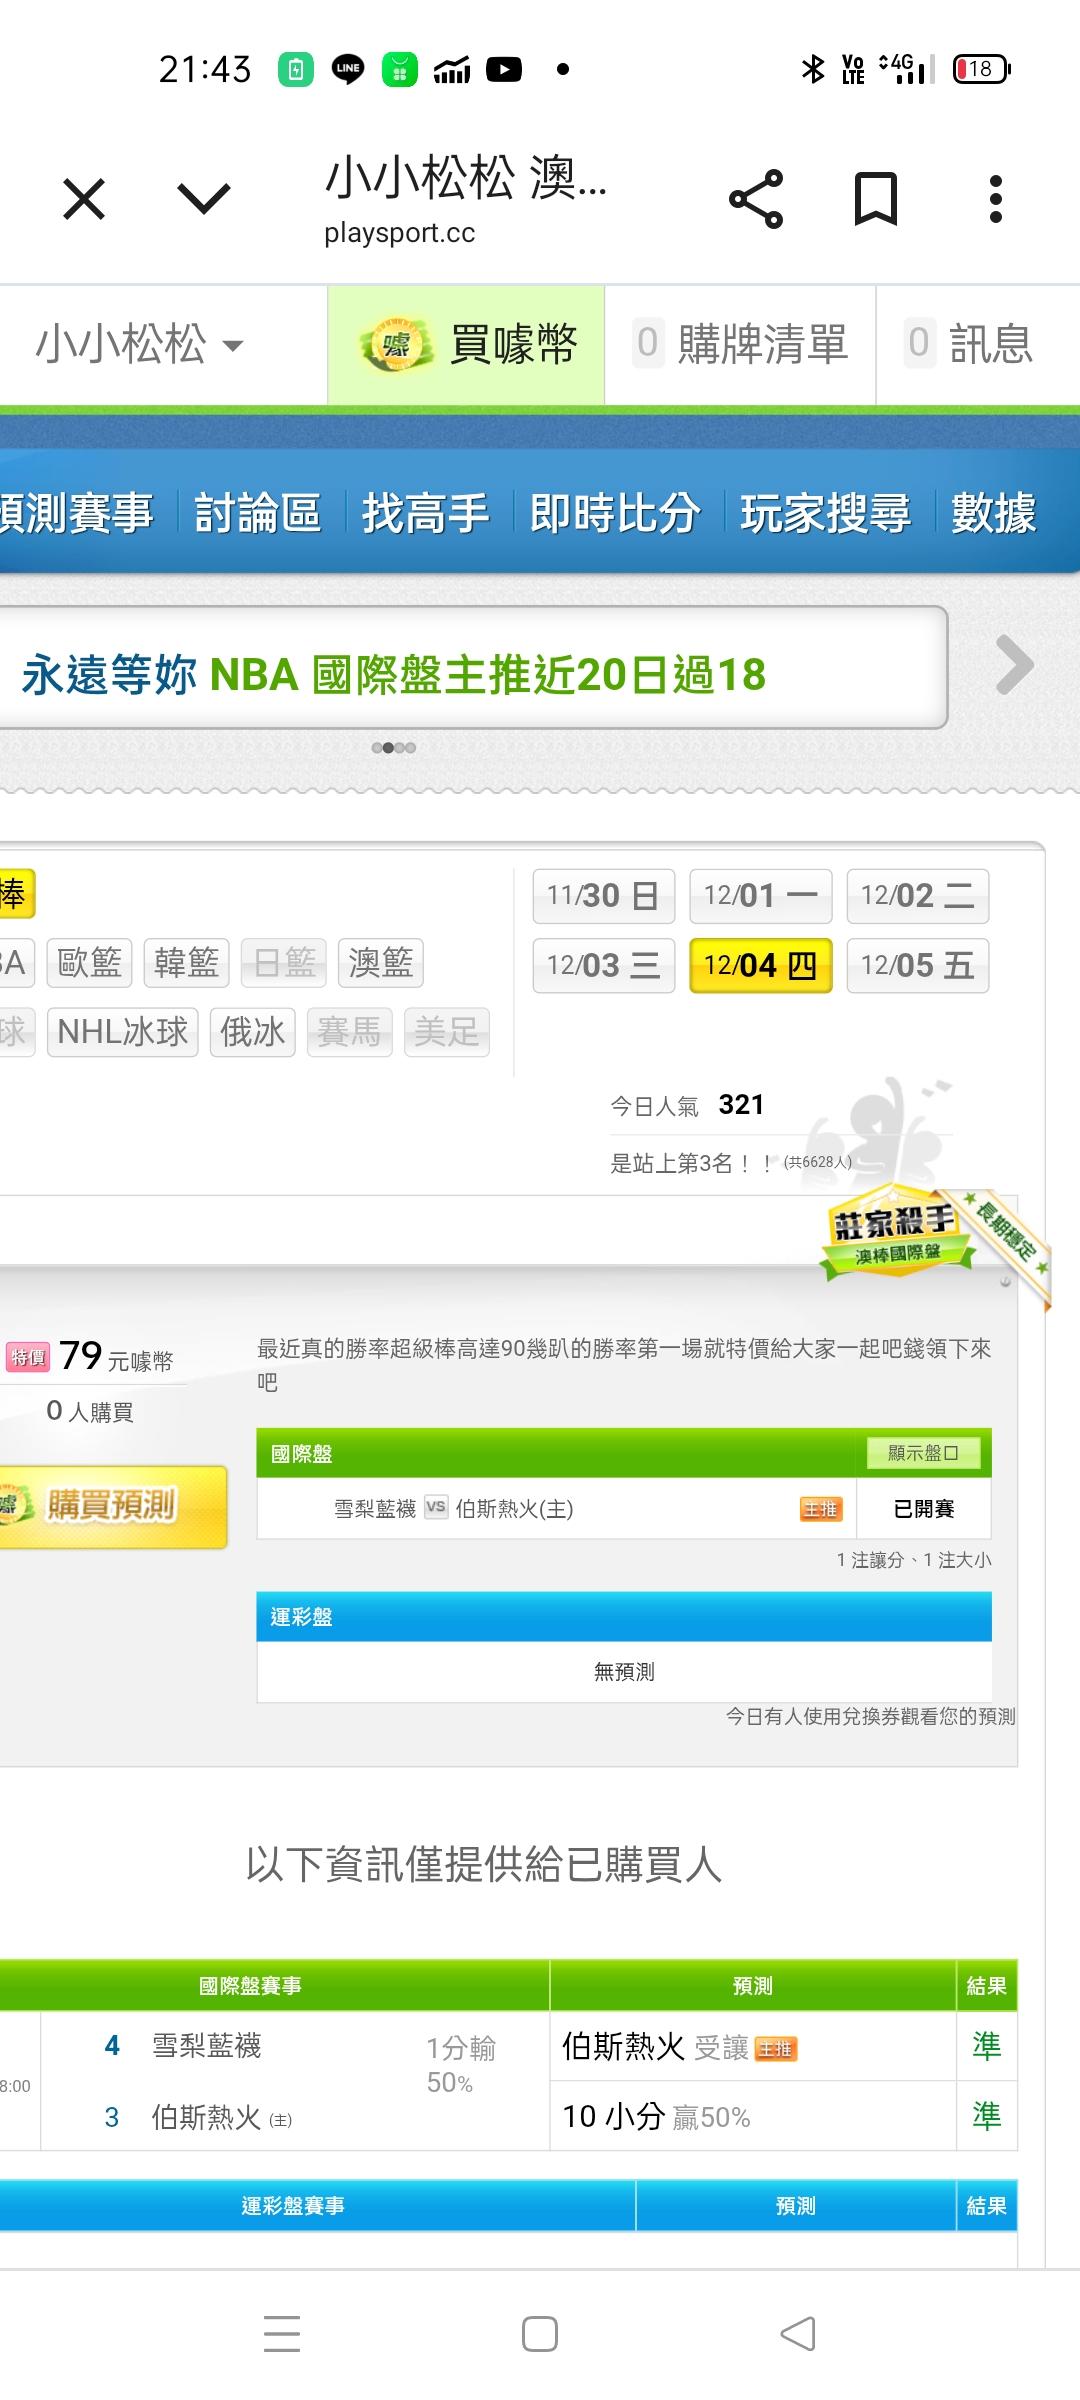Select the 韓籃 league tab
1080x2400 pixels.
(x=187, y=962)
